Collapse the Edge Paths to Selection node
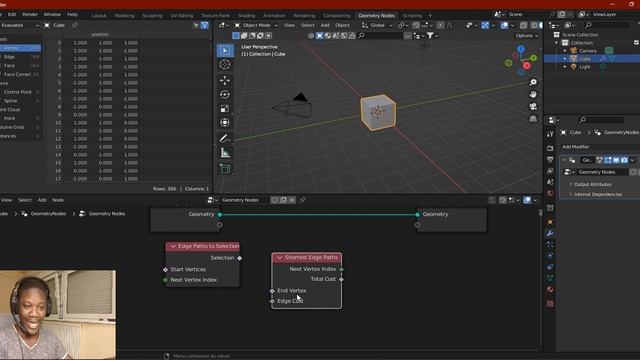The height and width of the screenshot is (360, 640). tap(173, 246)
